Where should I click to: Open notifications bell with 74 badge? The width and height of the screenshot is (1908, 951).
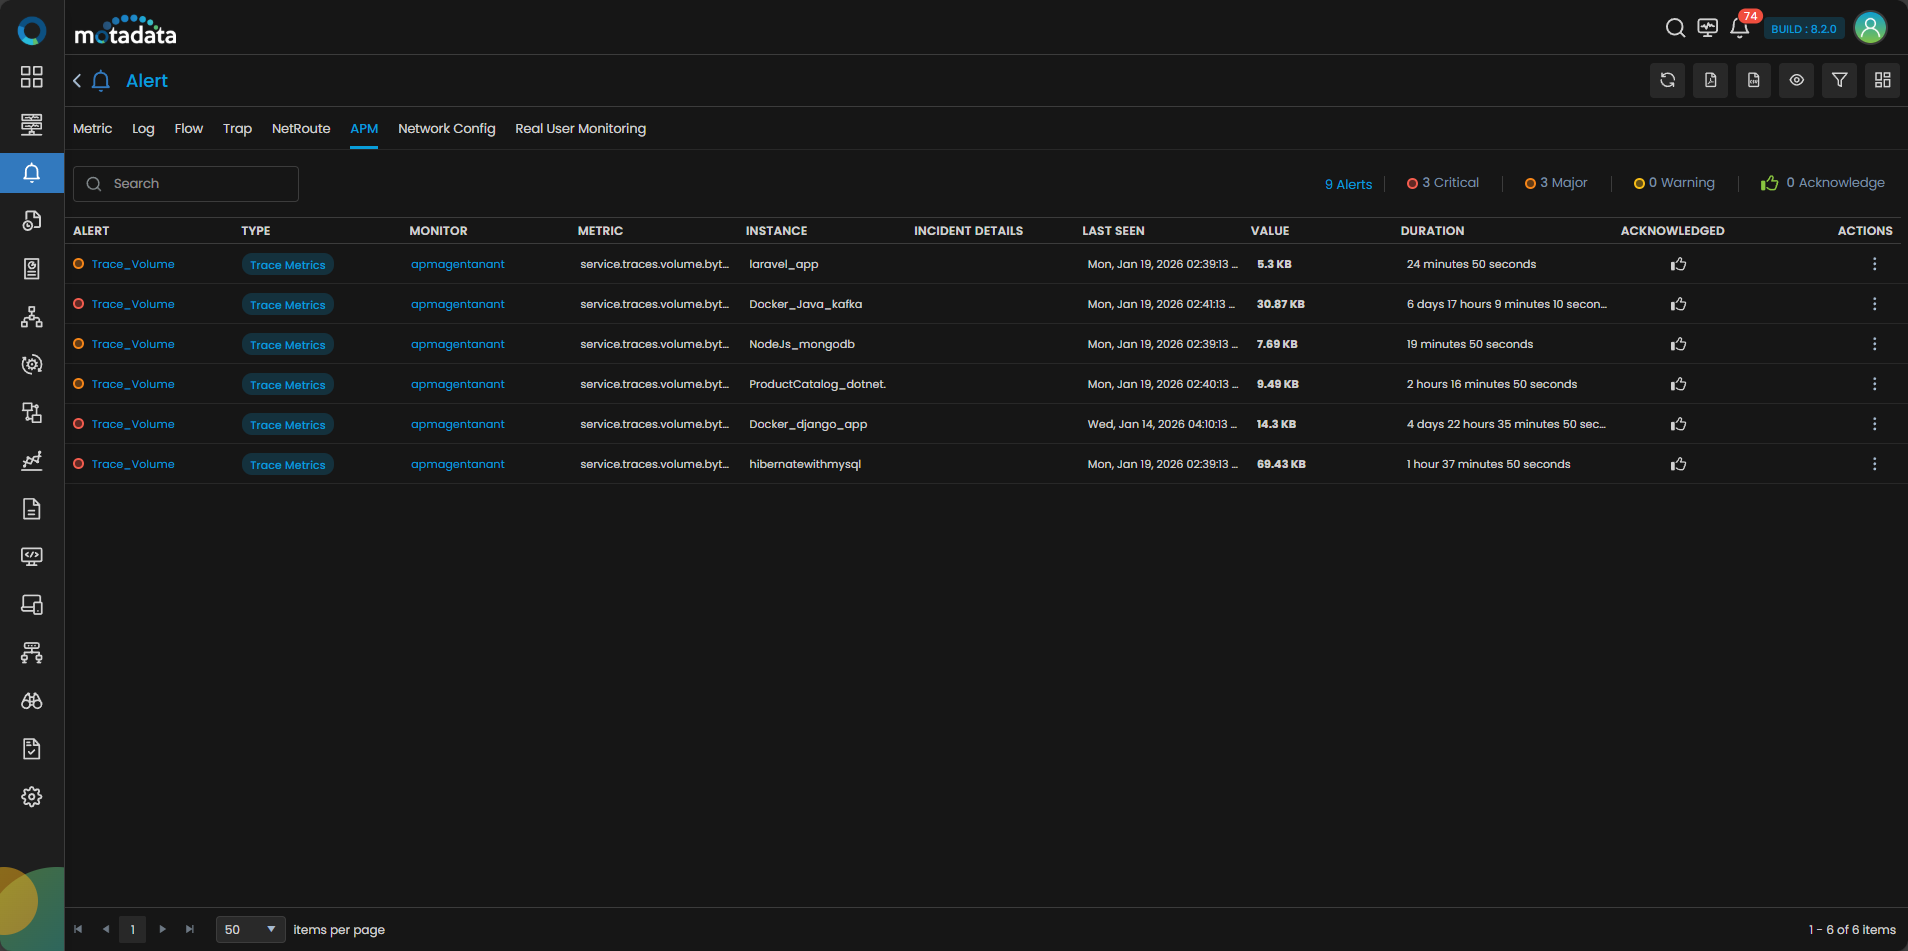coord(1739,28)
